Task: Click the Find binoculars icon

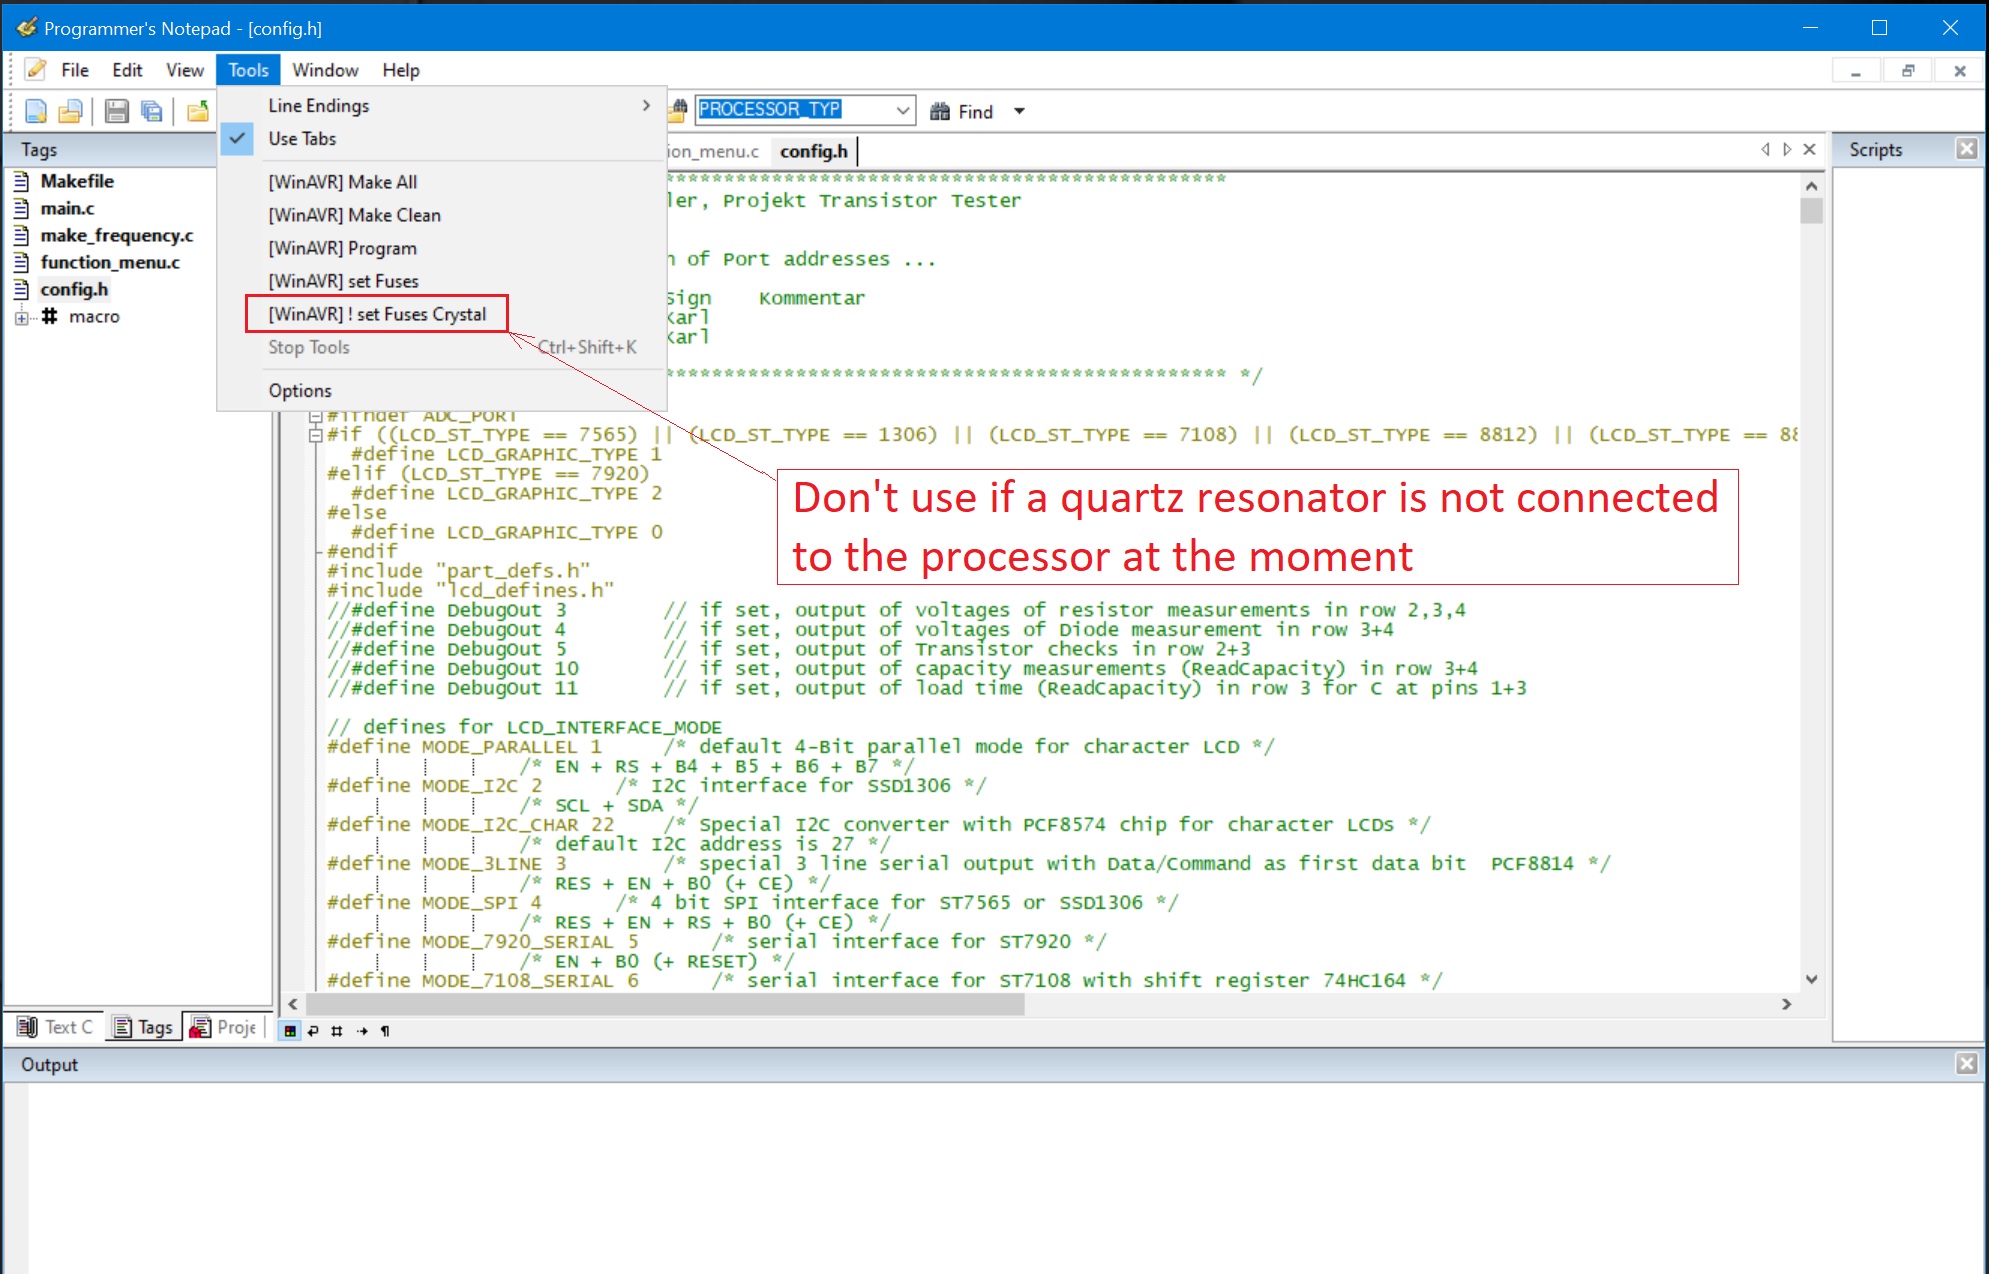Action: (x=940, y=111)
